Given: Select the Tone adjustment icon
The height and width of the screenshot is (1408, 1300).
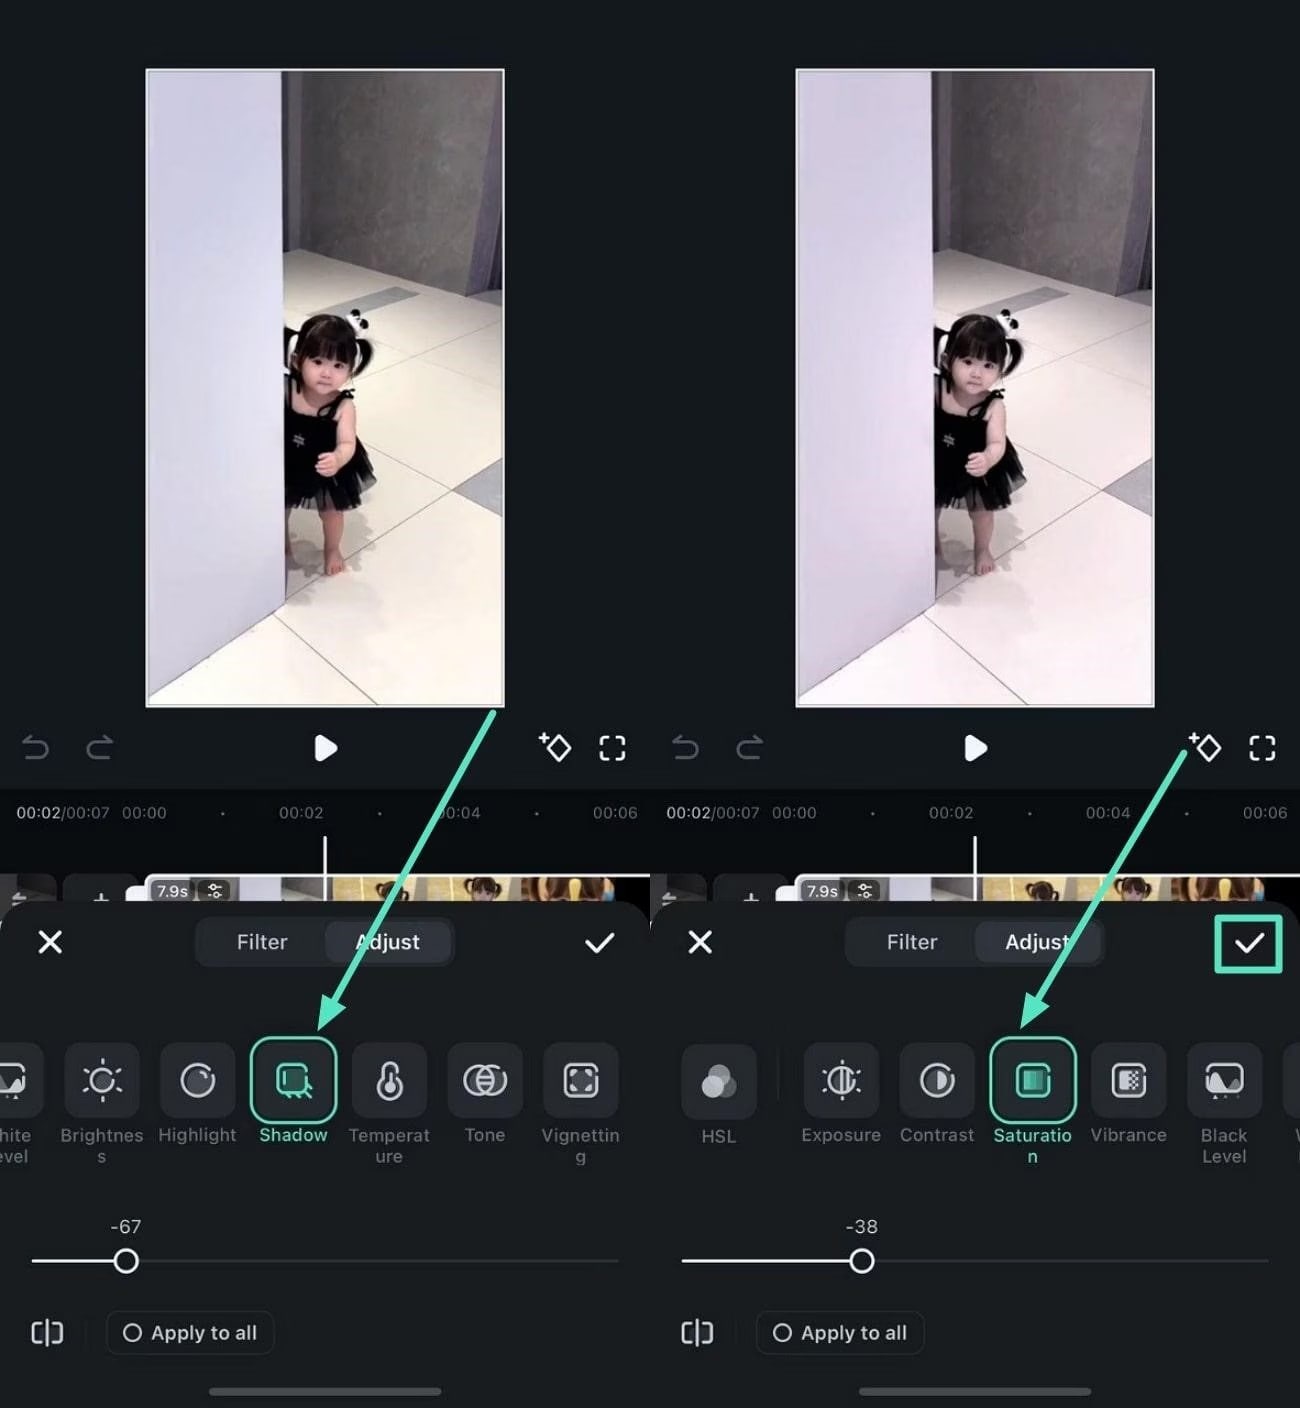Looking at the screenshot, I should click(485, 1080).
